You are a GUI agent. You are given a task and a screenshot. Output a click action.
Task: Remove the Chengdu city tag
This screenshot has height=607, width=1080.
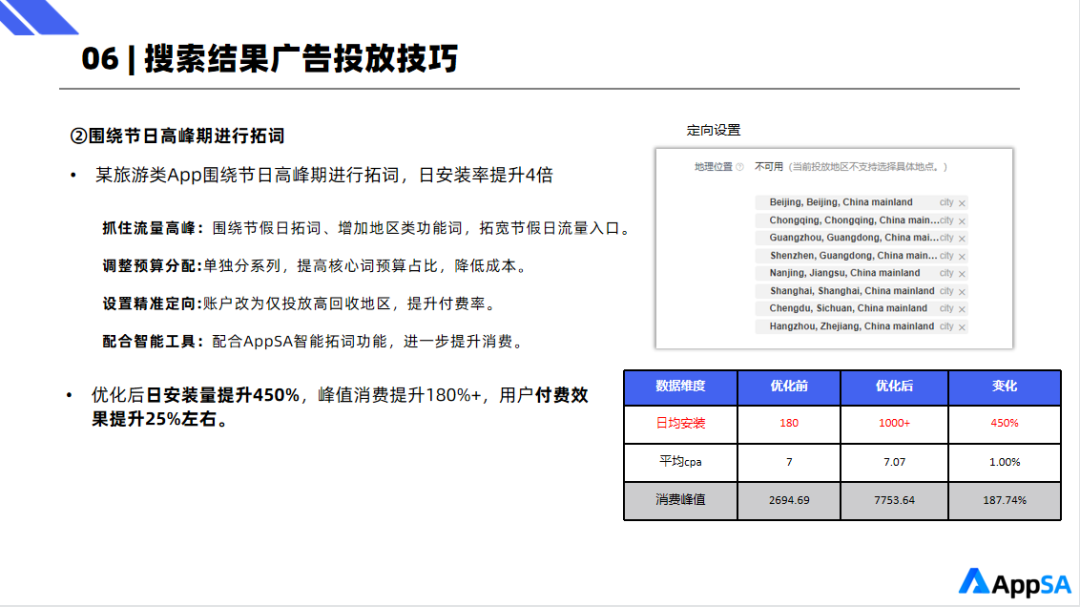[962, 309]
